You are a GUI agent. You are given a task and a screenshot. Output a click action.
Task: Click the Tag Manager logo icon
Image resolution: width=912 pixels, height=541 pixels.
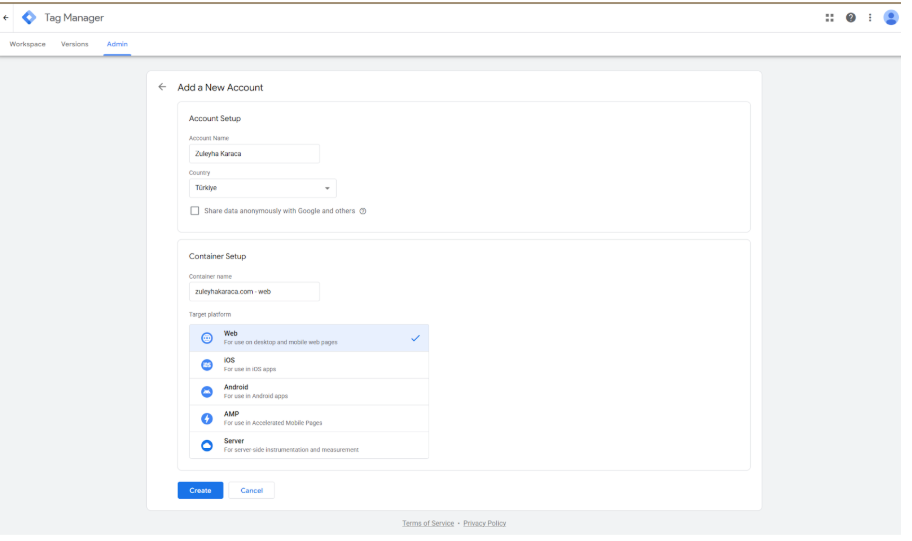click(28, 17)
